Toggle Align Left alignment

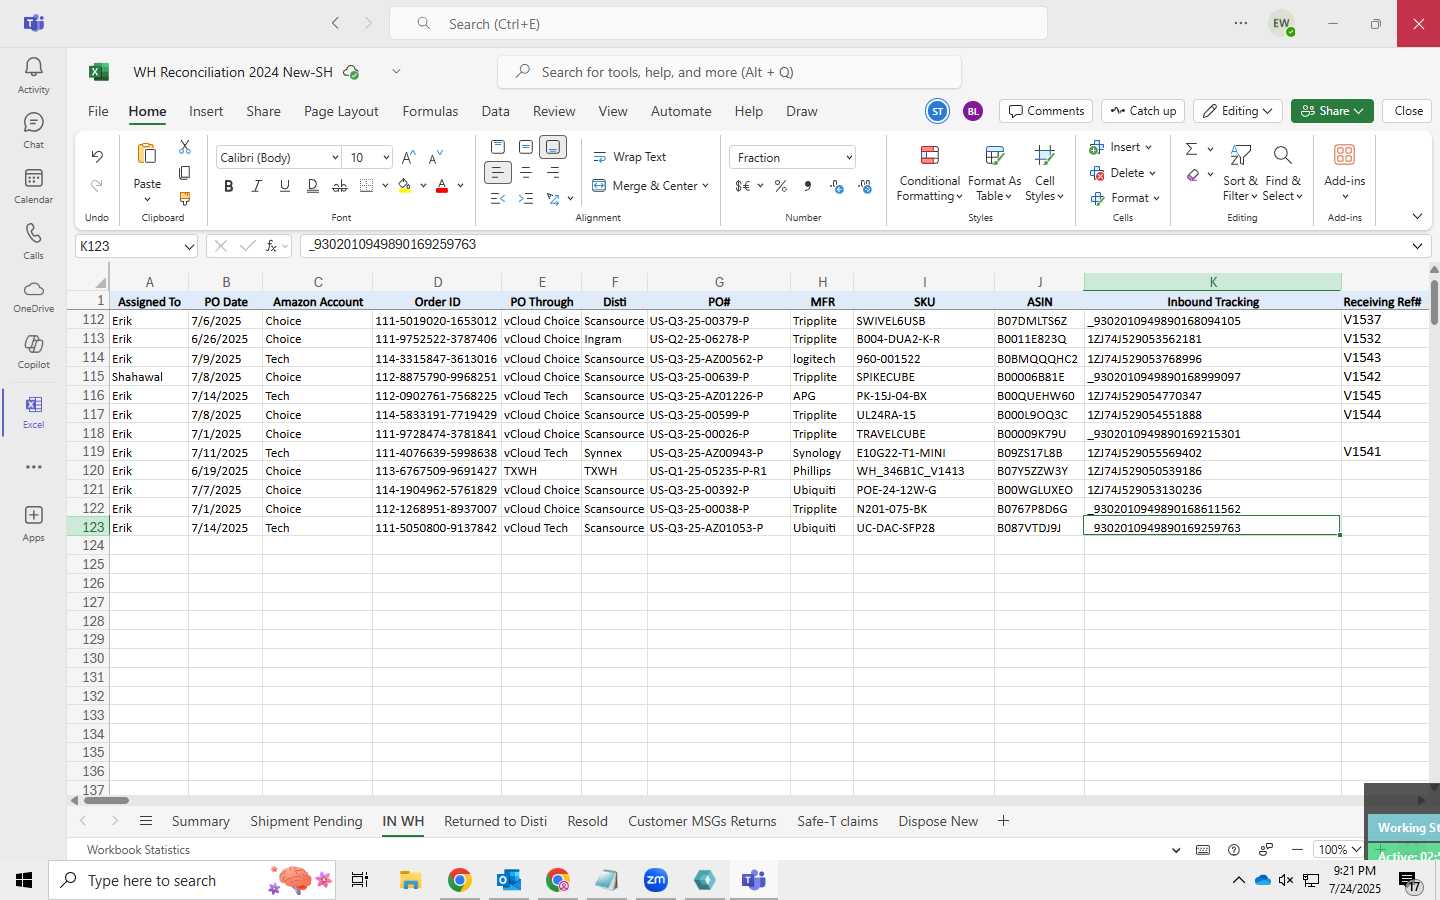click(498, 173)
